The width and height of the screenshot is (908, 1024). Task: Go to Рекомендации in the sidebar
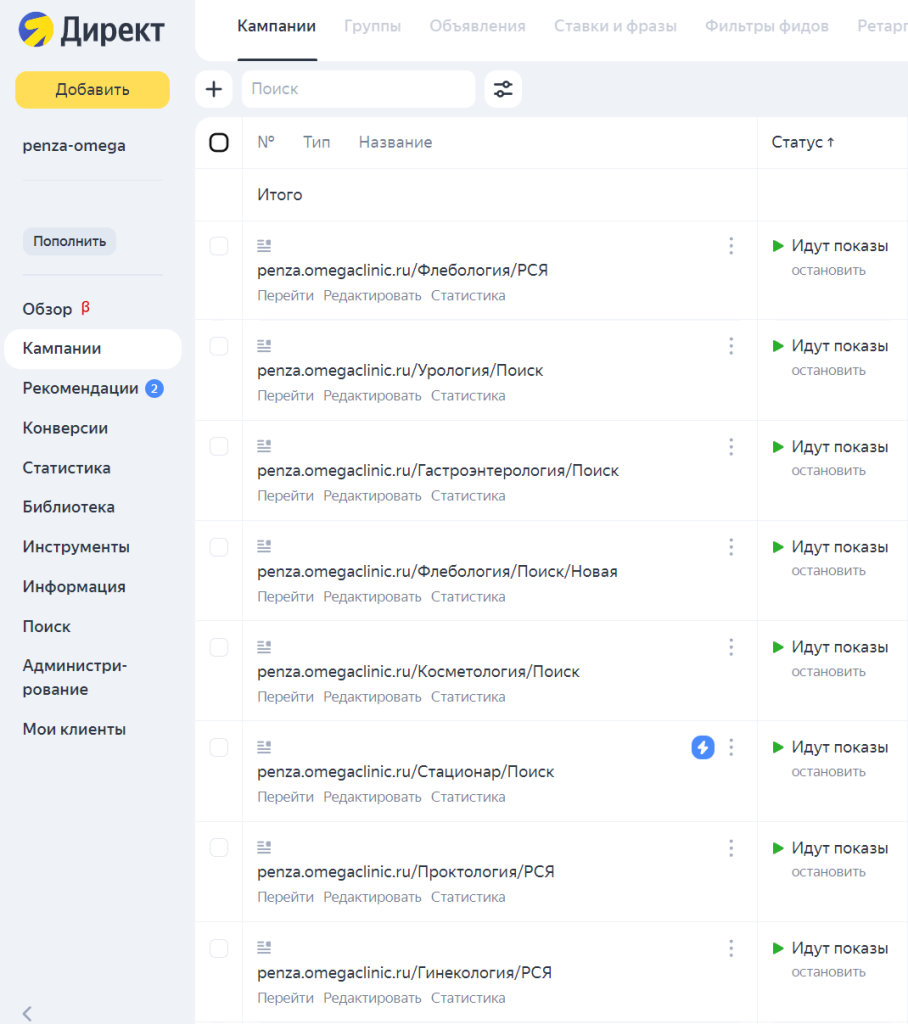pos(80,389)
